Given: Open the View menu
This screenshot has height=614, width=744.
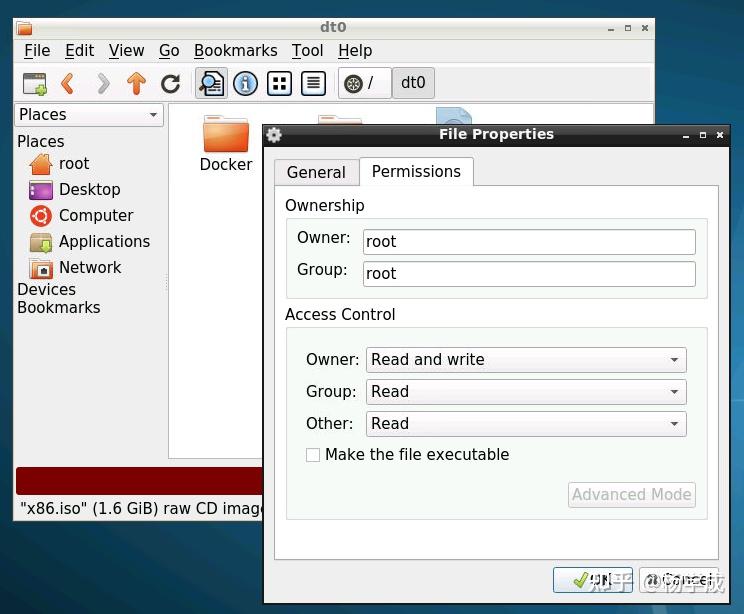Looking at the screenshot, I should pyautogui.click(x=126, y=50).
